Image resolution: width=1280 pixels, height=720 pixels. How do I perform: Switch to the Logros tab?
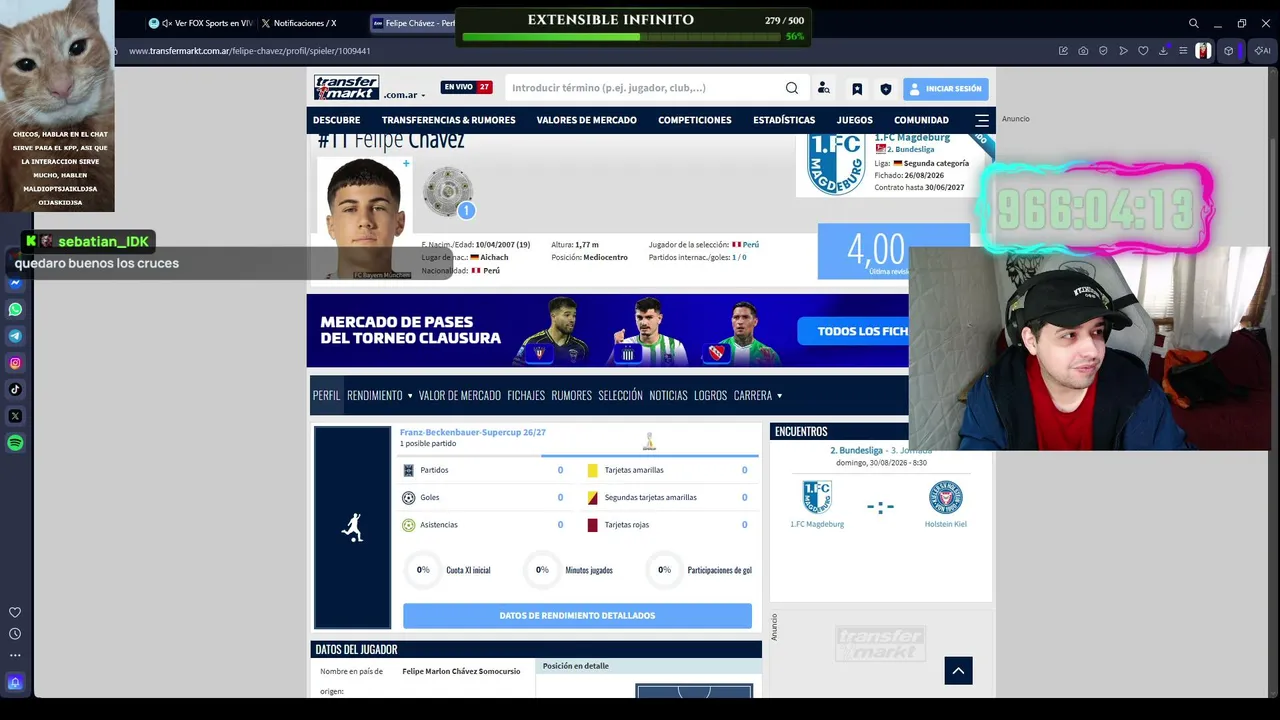[710, 396]
